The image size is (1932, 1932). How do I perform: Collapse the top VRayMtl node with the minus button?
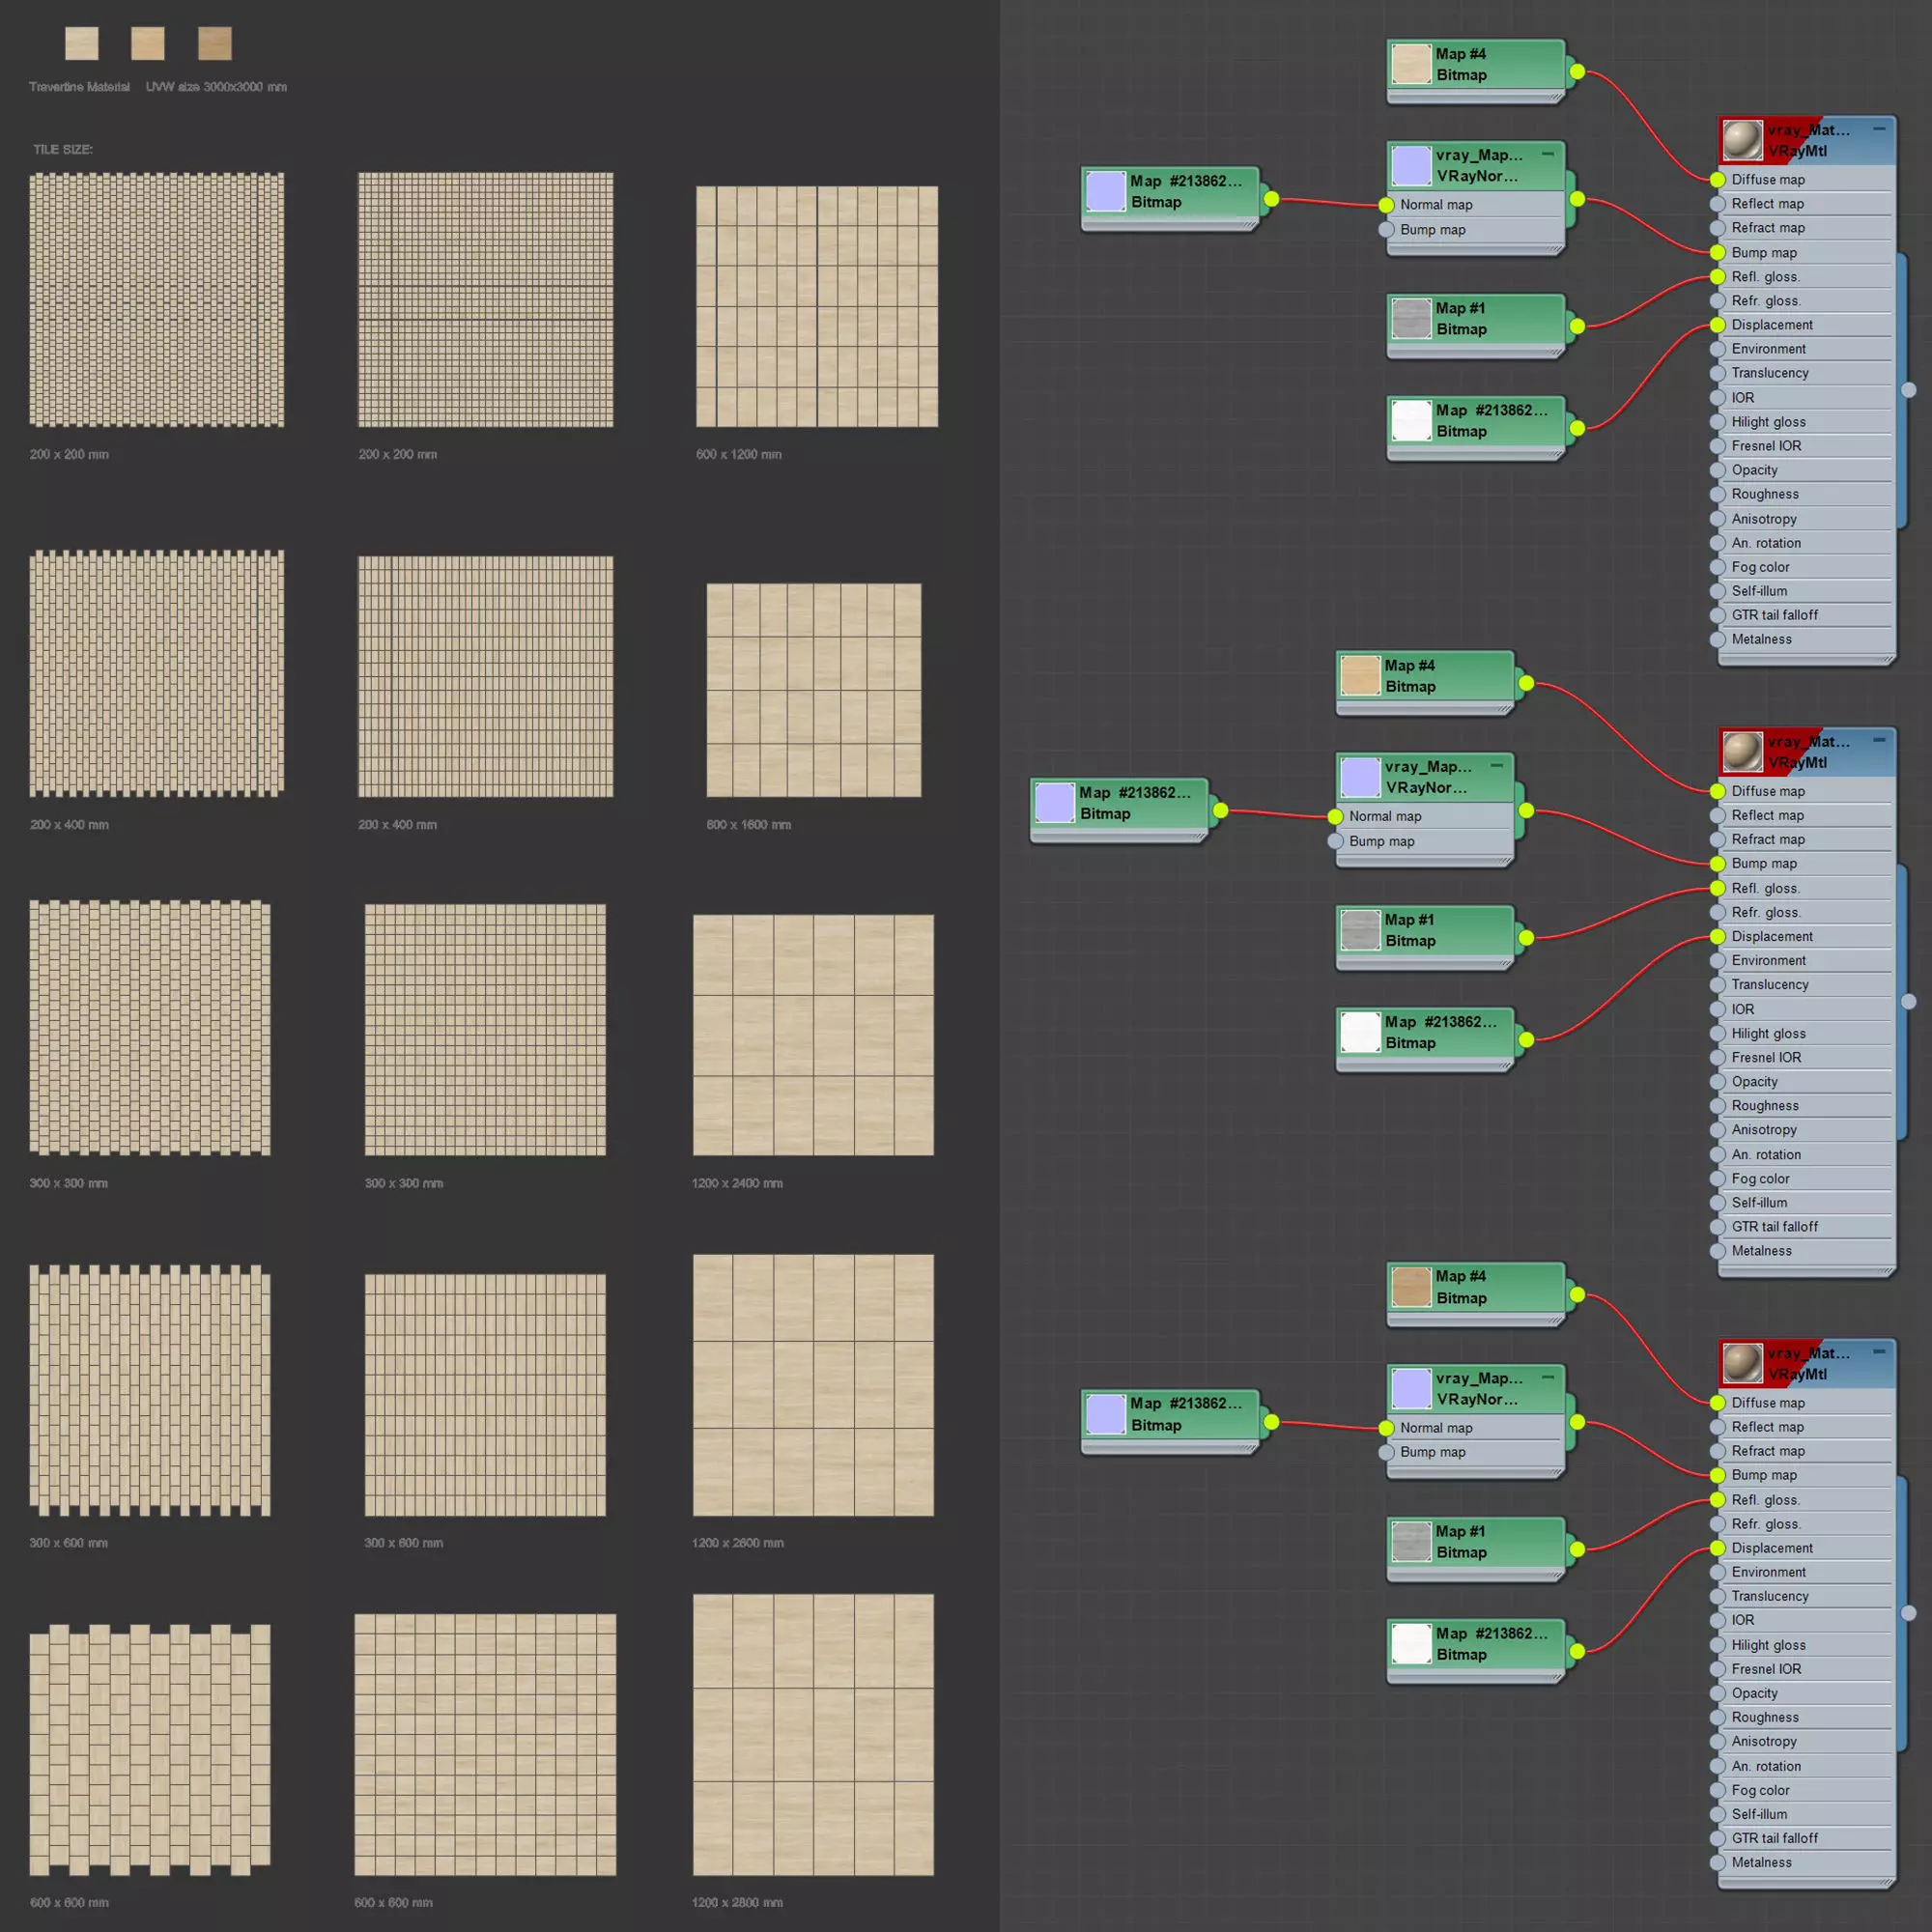point(1879,129)
